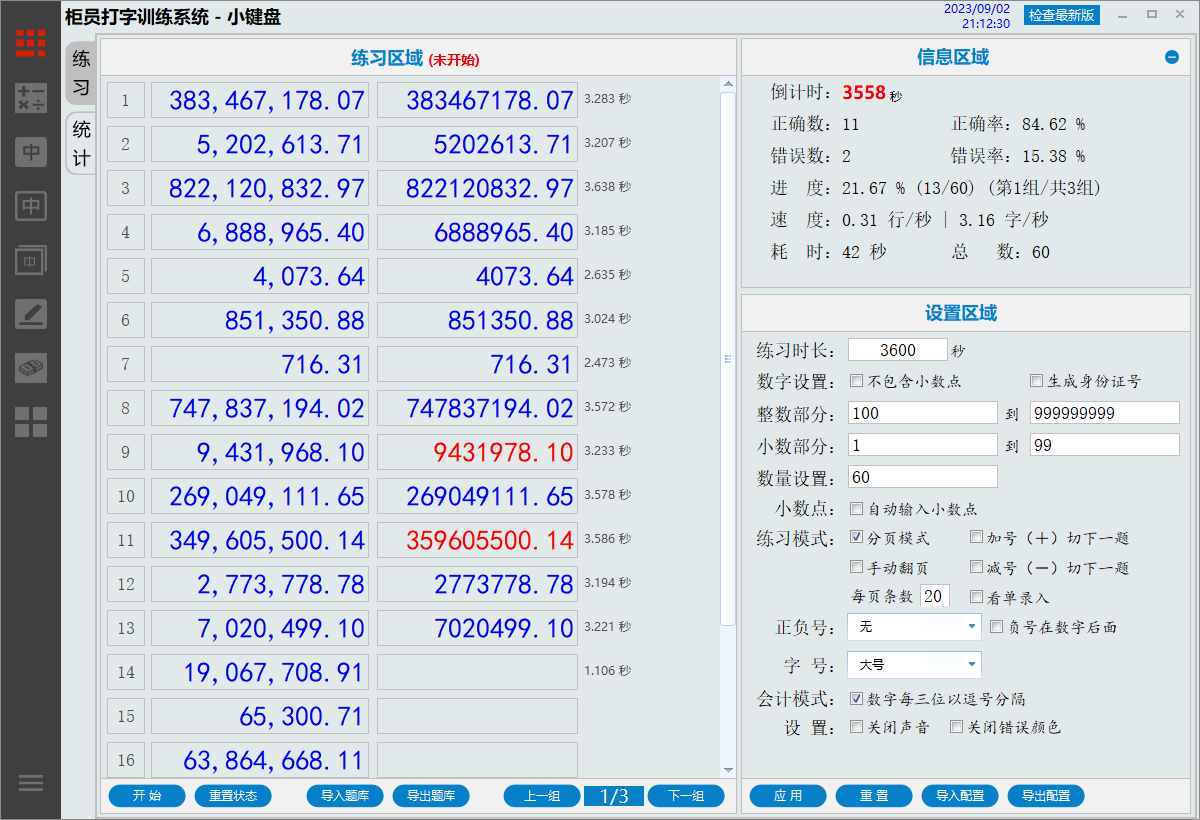The image size is (1200, 820).
Task: Open the hamburger menu at sidebar bottom
Action: pos(31,782)
